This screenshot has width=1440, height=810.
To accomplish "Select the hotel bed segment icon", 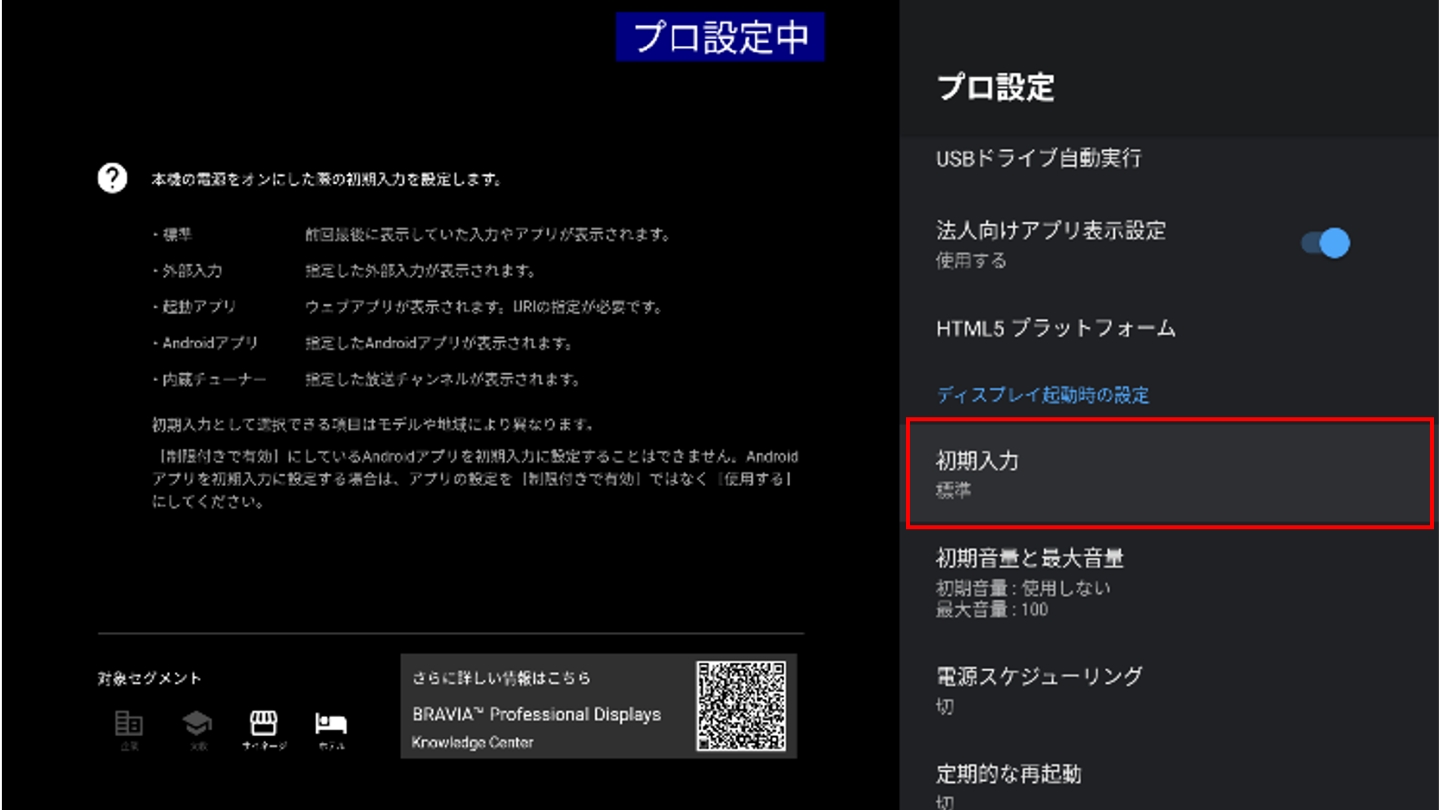I will pyautogui.click(x=330, y=723).
